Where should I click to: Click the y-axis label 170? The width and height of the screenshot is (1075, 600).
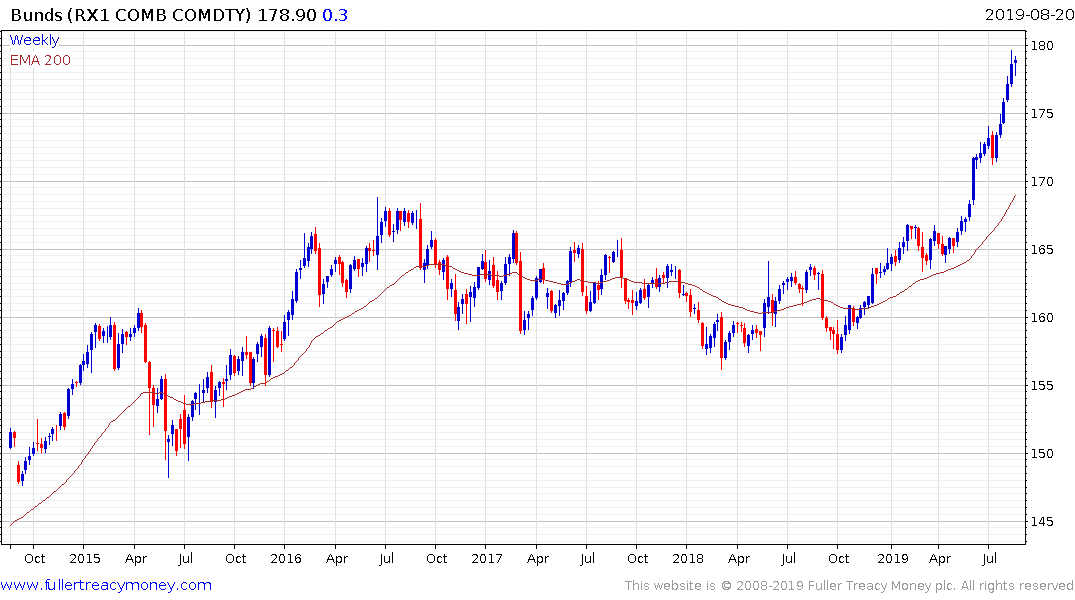click(x=1042, y=181)
